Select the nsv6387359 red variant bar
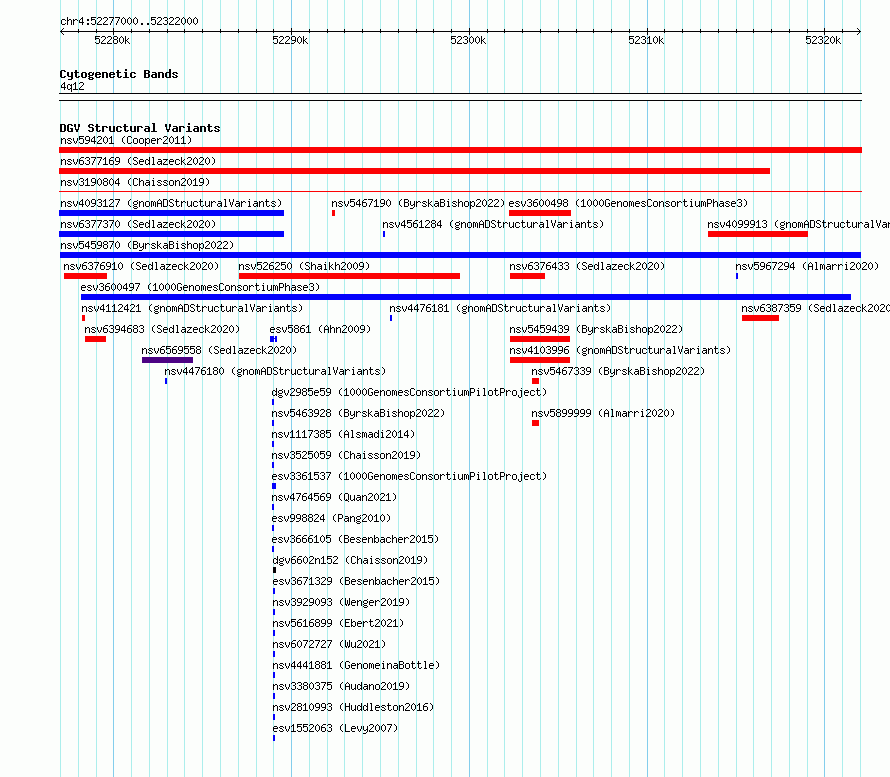 point(761,318)
